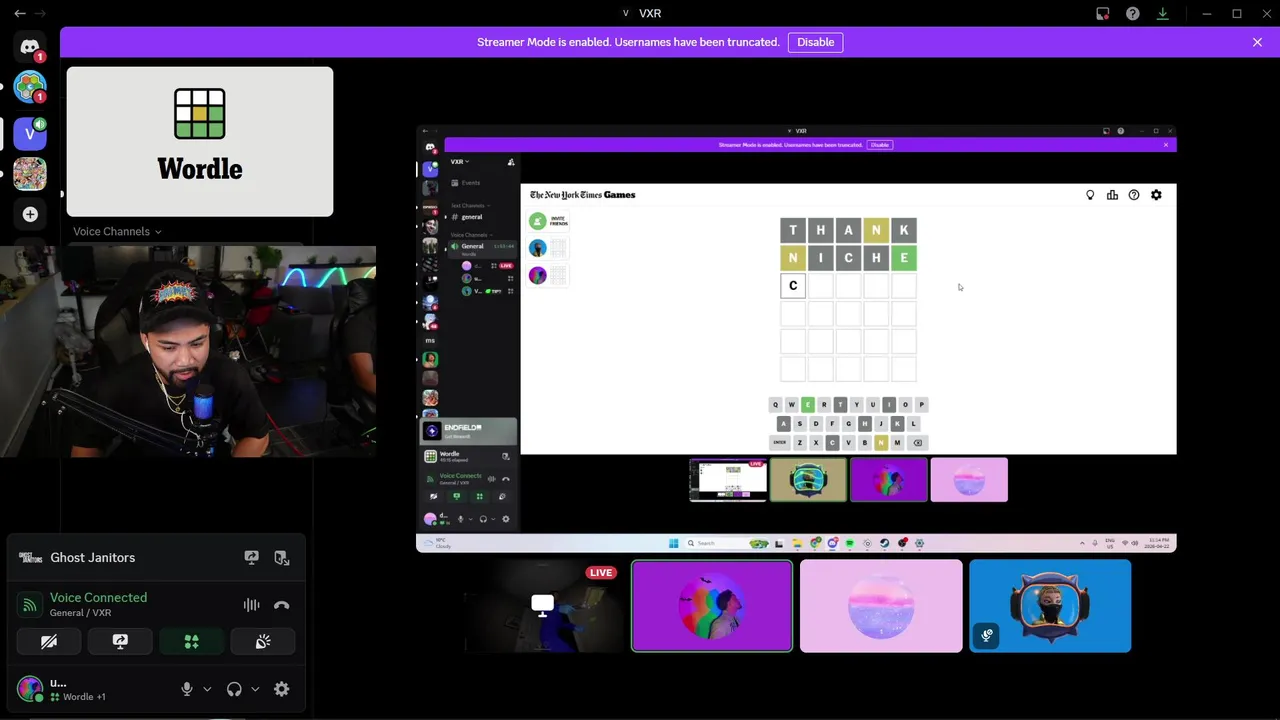Share screen icon beside Ghost Janitors

coord(251,558)
